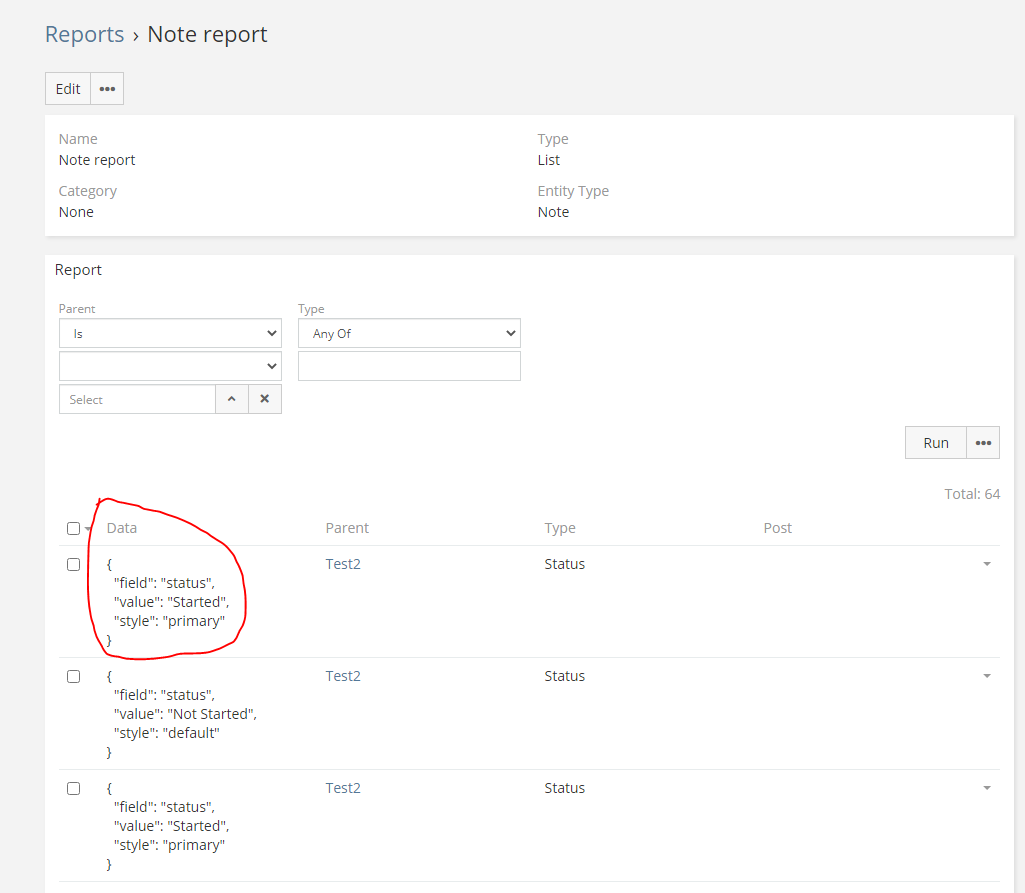
Task: Check the checkbox for the Not Started row
Action: pyautogui.click(x=73, y=676)
